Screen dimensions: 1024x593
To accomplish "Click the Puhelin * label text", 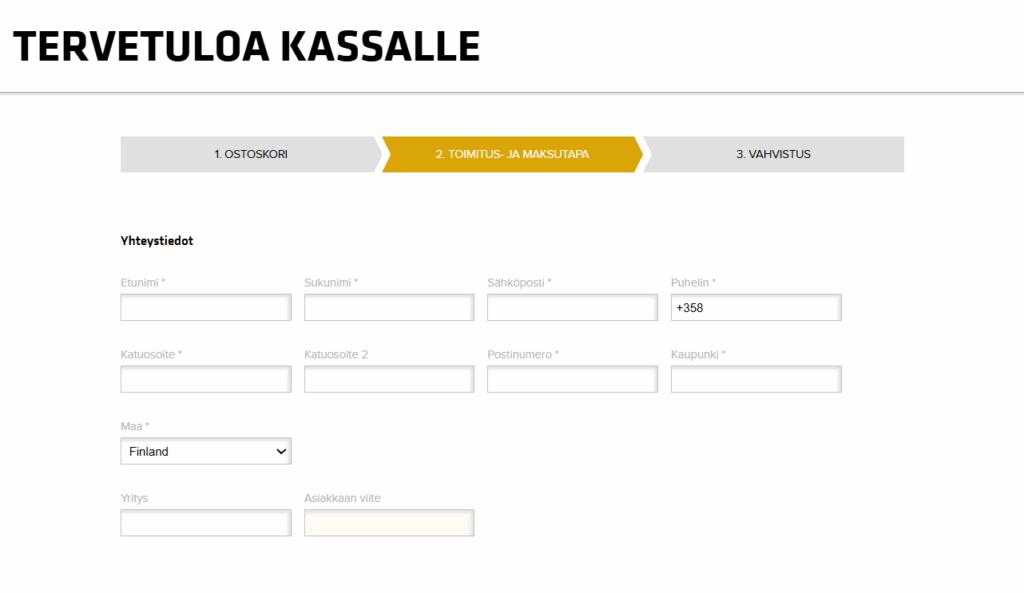I will click(693, 283).
